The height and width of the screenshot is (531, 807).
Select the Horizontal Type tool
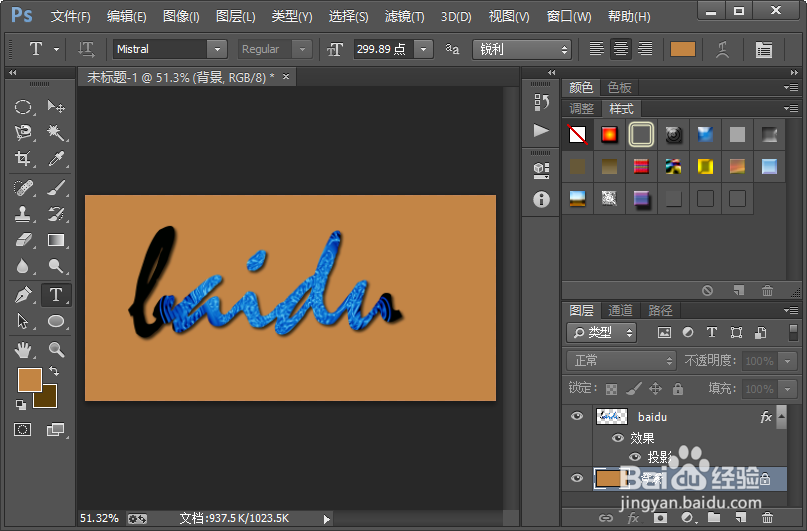point(56,295)
